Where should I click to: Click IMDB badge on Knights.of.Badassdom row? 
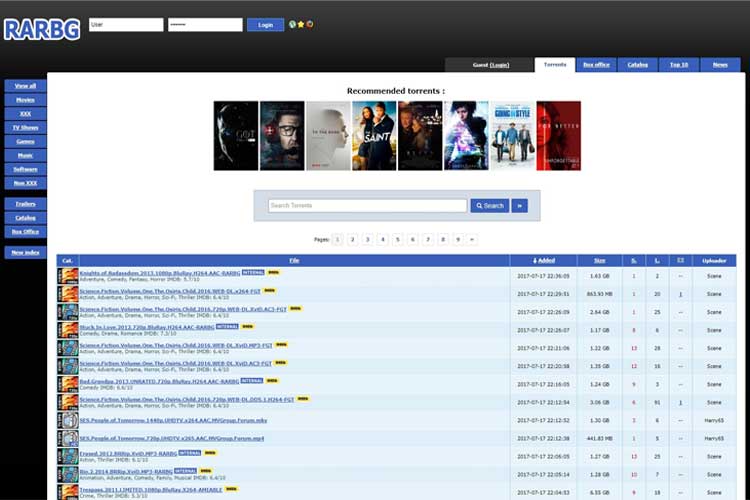pos(274,272)
